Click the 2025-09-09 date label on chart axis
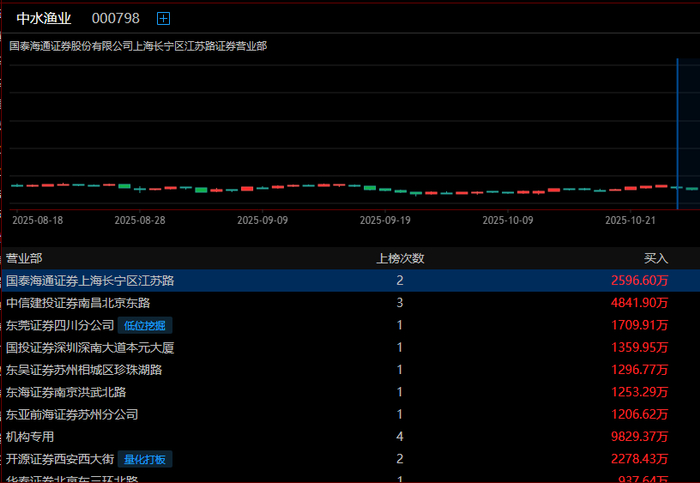 pyautogui.click(x=262, y=220)
